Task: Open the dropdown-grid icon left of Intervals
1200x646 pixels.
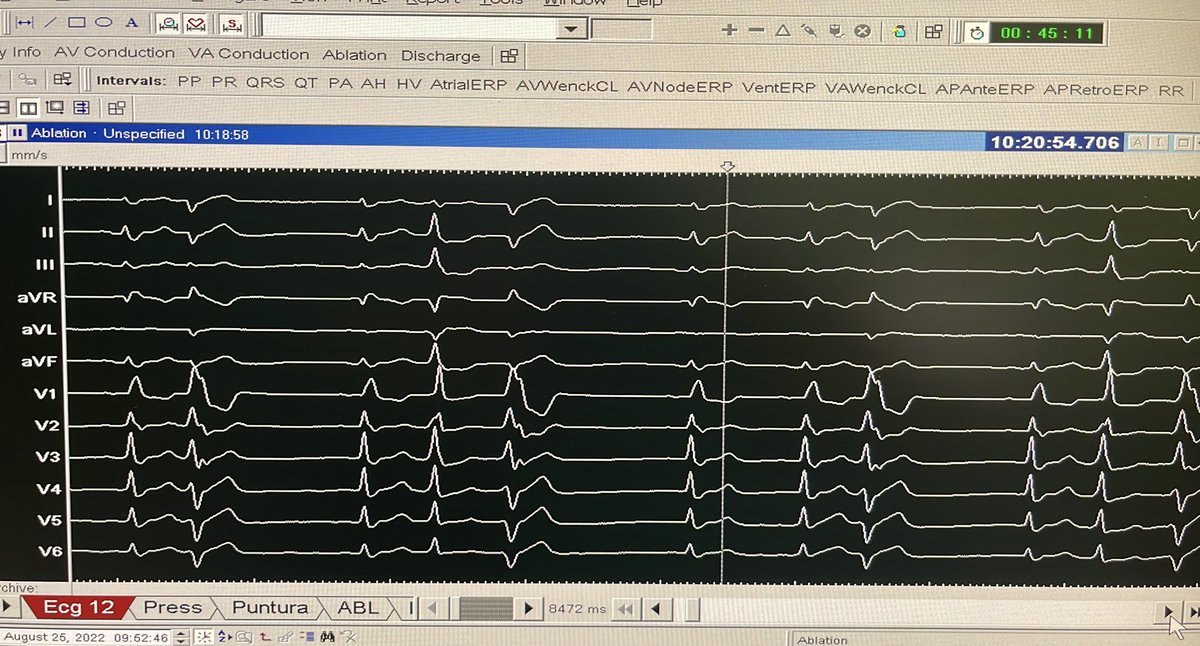Action: click(x=63, y=79)
